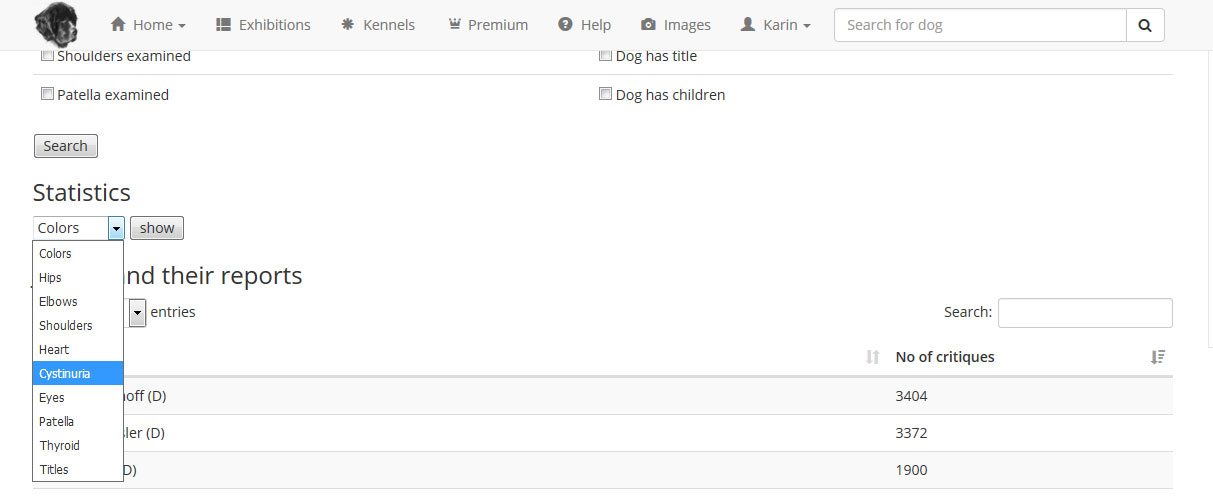Go to the Premium crown menu item

pyautogui.click(x=488, y=25)
